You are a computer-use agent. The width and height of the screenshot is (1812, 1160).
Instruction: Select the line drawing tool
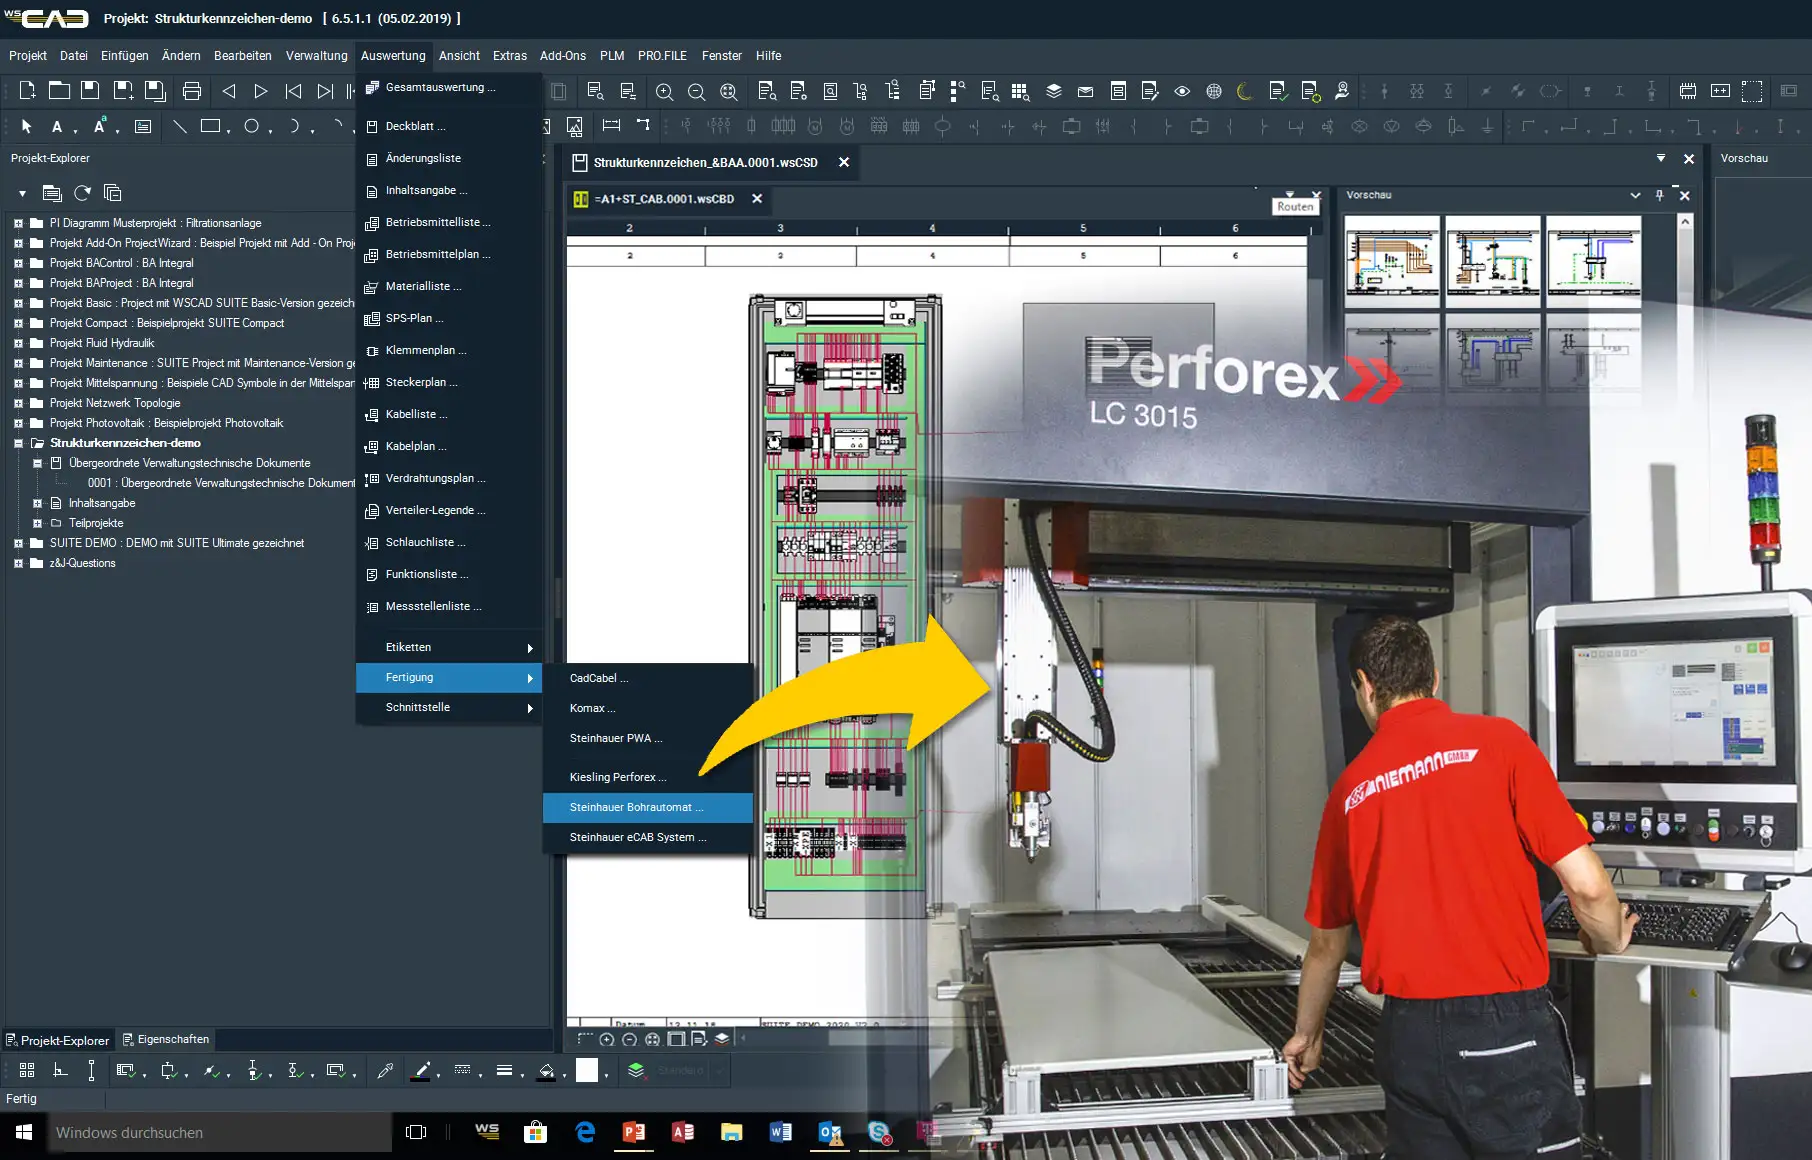point(180,126)
